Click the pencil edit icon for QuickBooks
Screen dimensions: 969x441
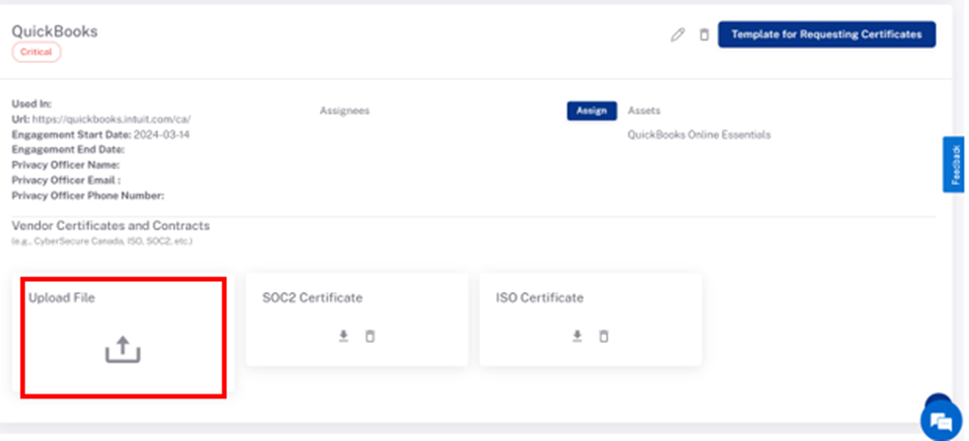click(678, 35)
